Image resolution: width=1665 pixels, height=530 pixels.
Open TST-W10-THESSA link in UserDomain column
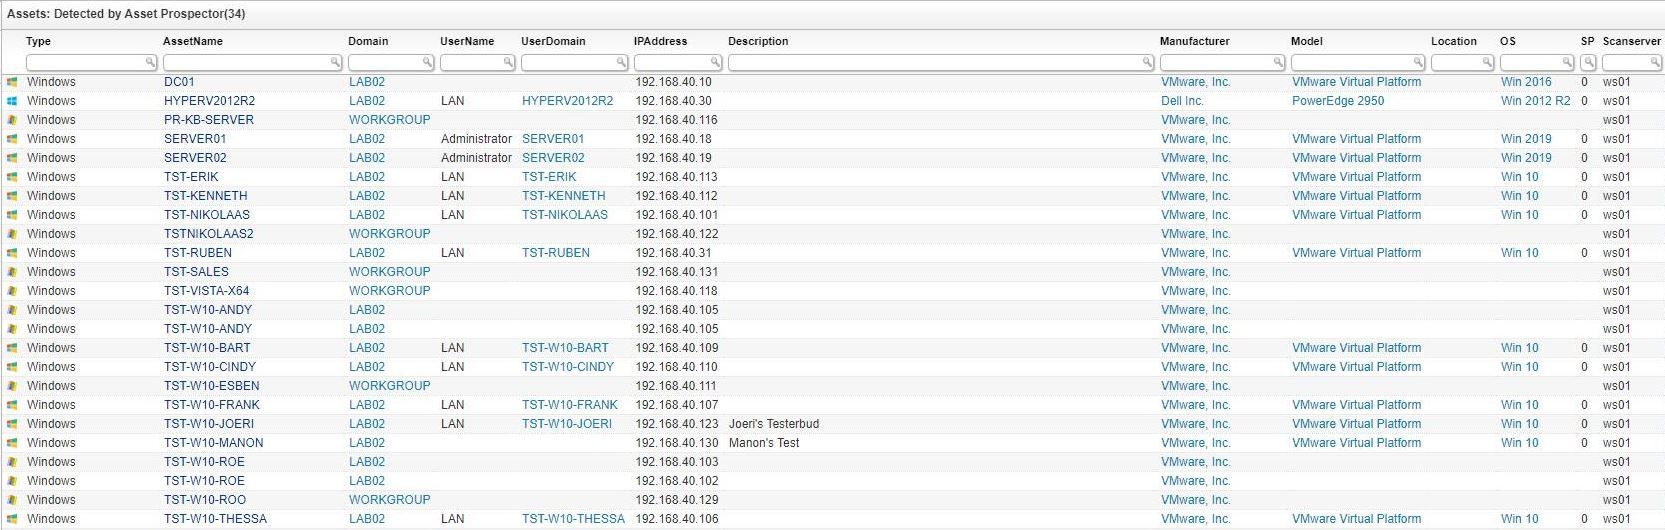tap(573, 519)
